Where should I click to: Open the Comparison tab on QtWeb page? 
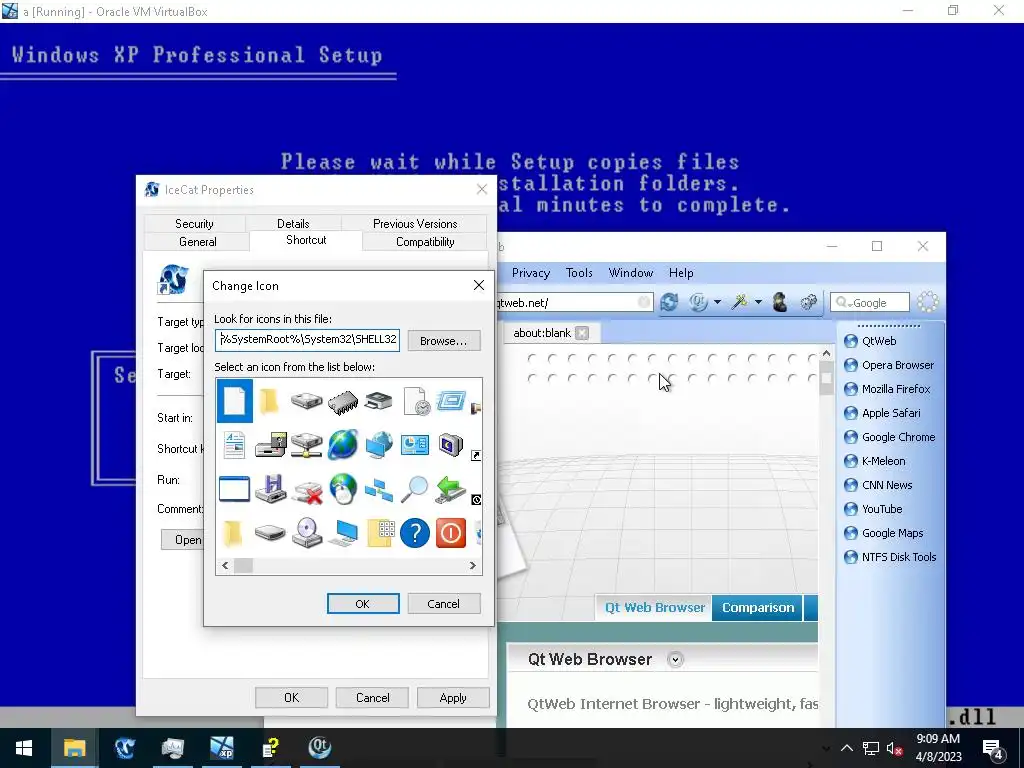click(758, 608)
